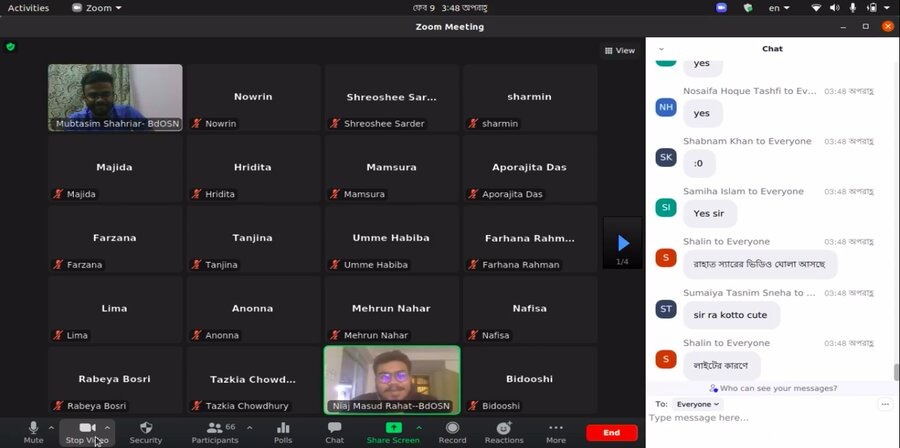Click the green Share Screen icon
The height and width of the screenshot is (448, 900).
[393, 428]
